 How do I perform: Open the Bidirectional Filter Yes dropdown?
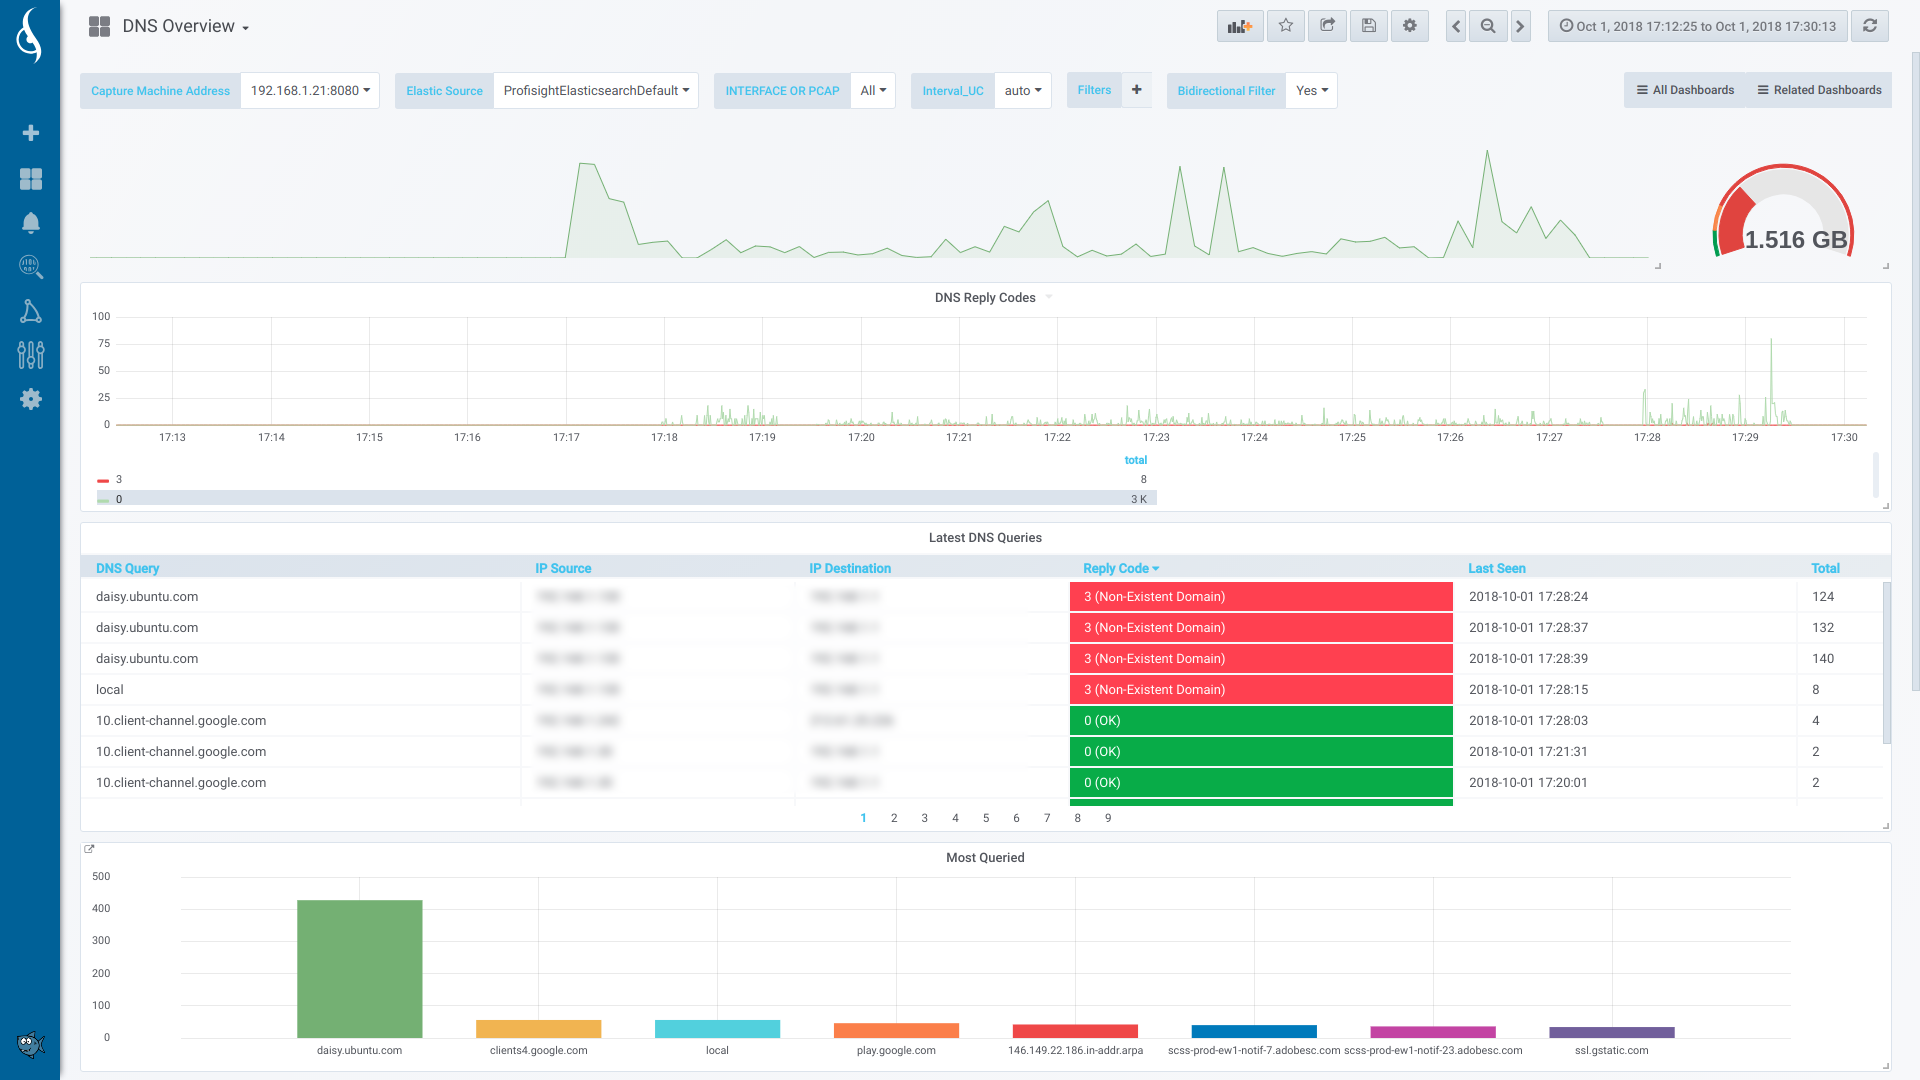tap(1312, 90)
